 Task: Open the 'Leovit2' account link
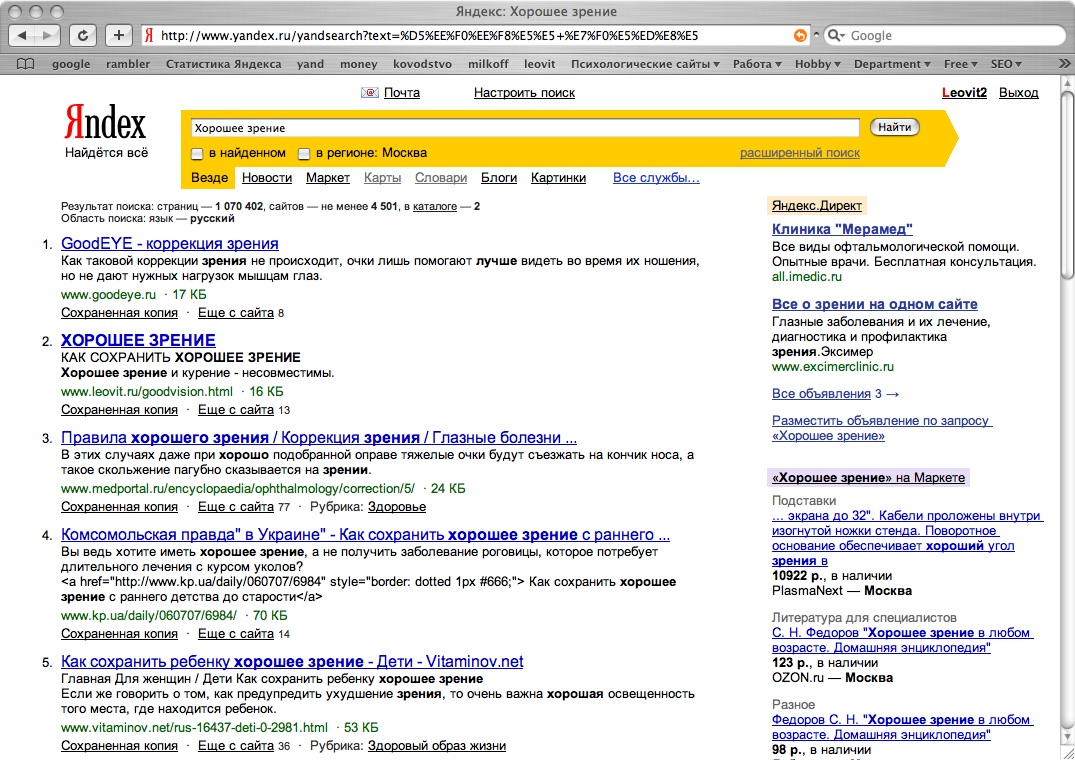coord(964,93)
